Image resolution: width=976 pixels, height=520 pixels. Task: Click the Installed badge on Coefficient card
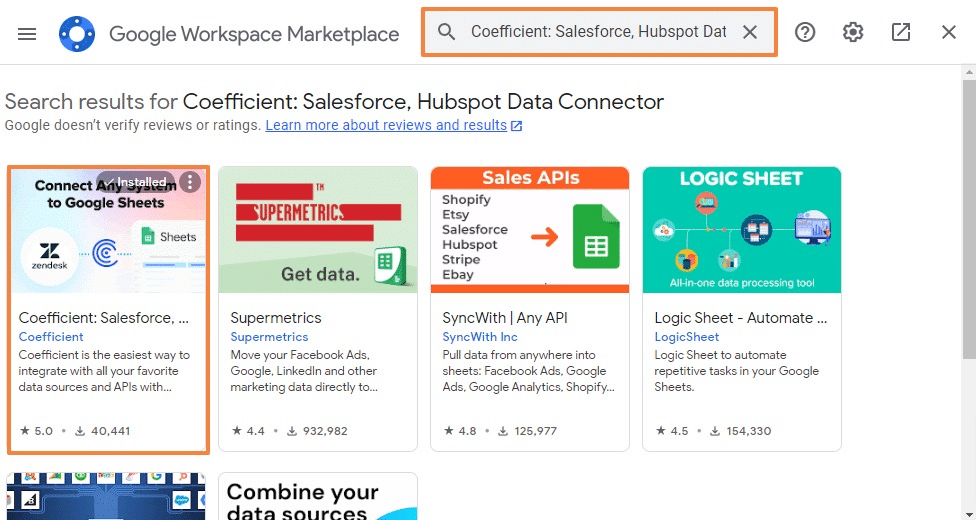(136, 182)
